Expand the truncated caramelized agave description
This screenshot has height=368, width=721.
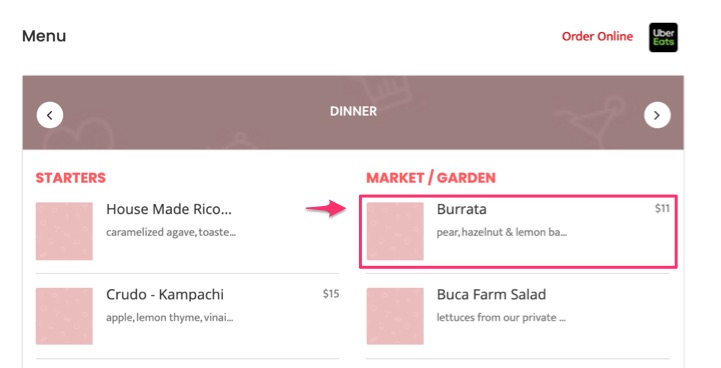coord(171,232)
